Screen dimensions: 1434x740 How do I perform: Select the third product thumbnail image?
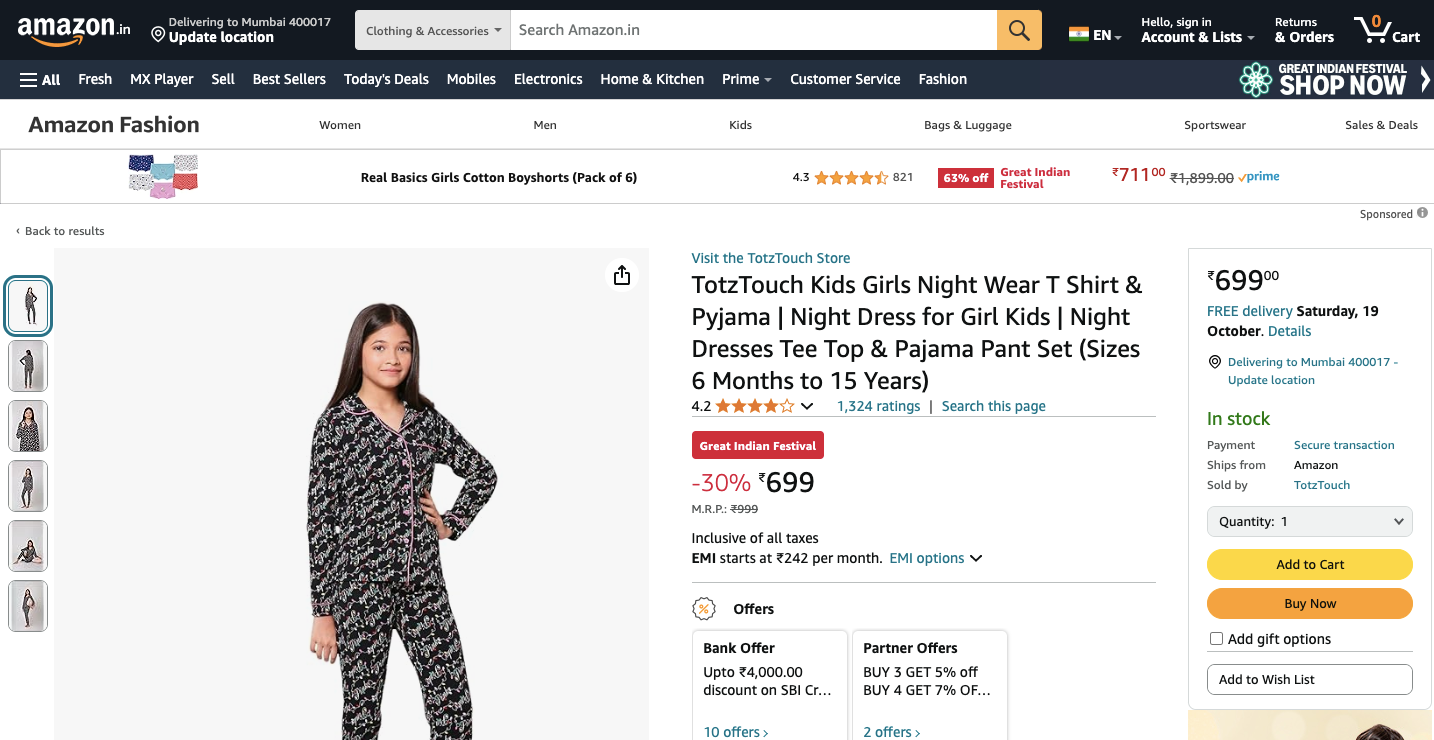[x=28, y=425]
